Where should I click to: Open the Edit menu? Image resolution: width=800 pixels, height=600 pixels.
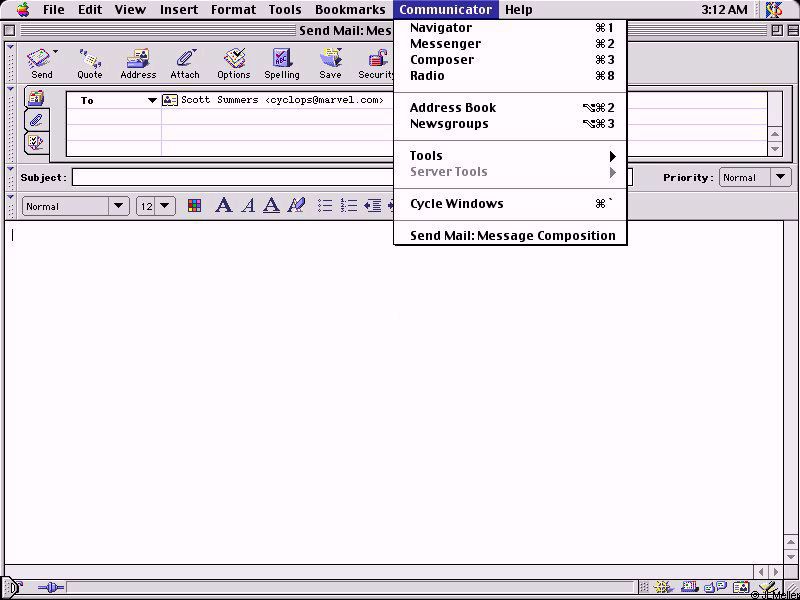point(90,9)
